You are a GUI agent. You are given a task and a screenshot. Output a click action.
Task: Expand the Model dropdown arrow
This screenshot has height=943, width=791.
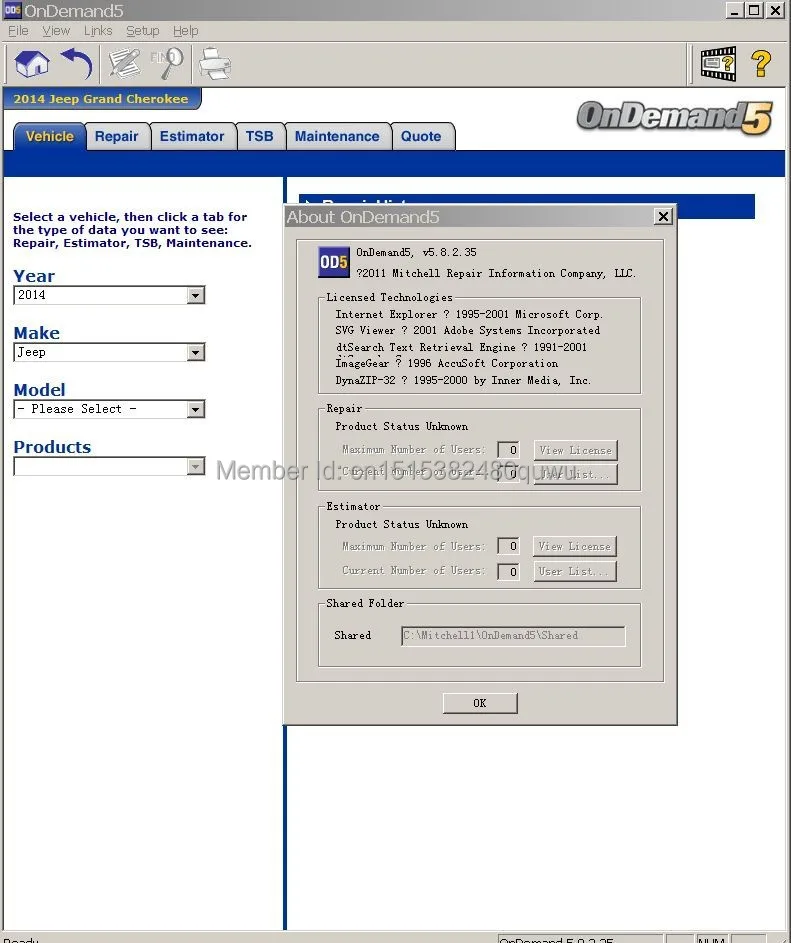click(195, 410)
